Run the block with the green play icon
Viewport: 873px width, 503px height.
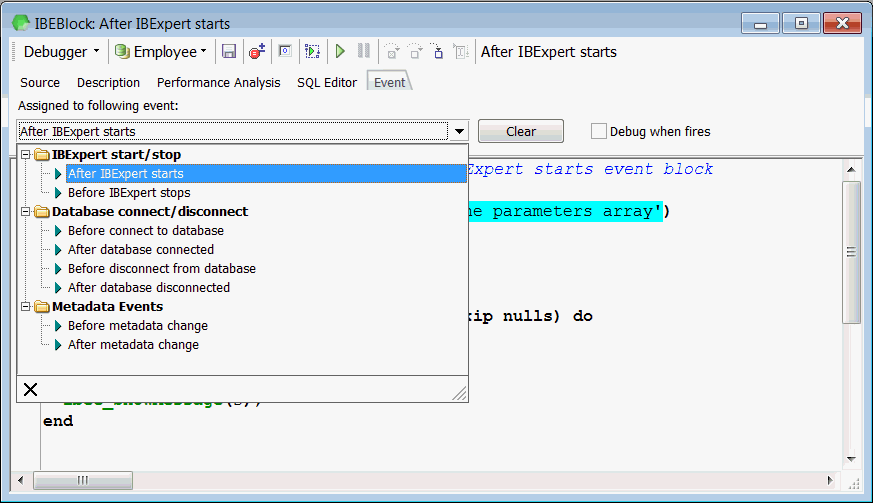pos(340,52)
